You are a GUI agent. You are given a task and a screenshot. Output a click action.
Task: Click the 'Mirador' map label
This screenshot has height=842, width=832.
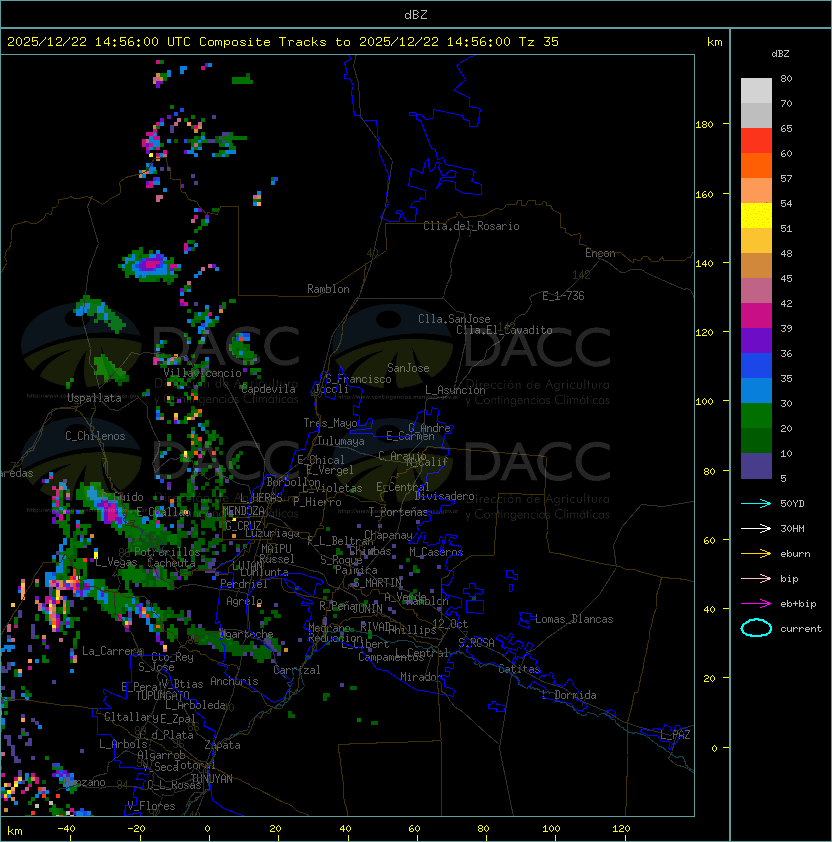click(x=421, y=678)
